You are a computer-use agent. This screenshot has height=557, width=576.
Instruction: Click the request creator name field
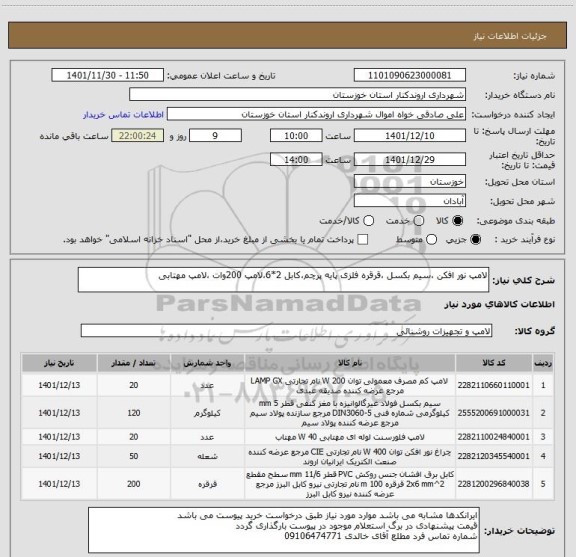316,114
